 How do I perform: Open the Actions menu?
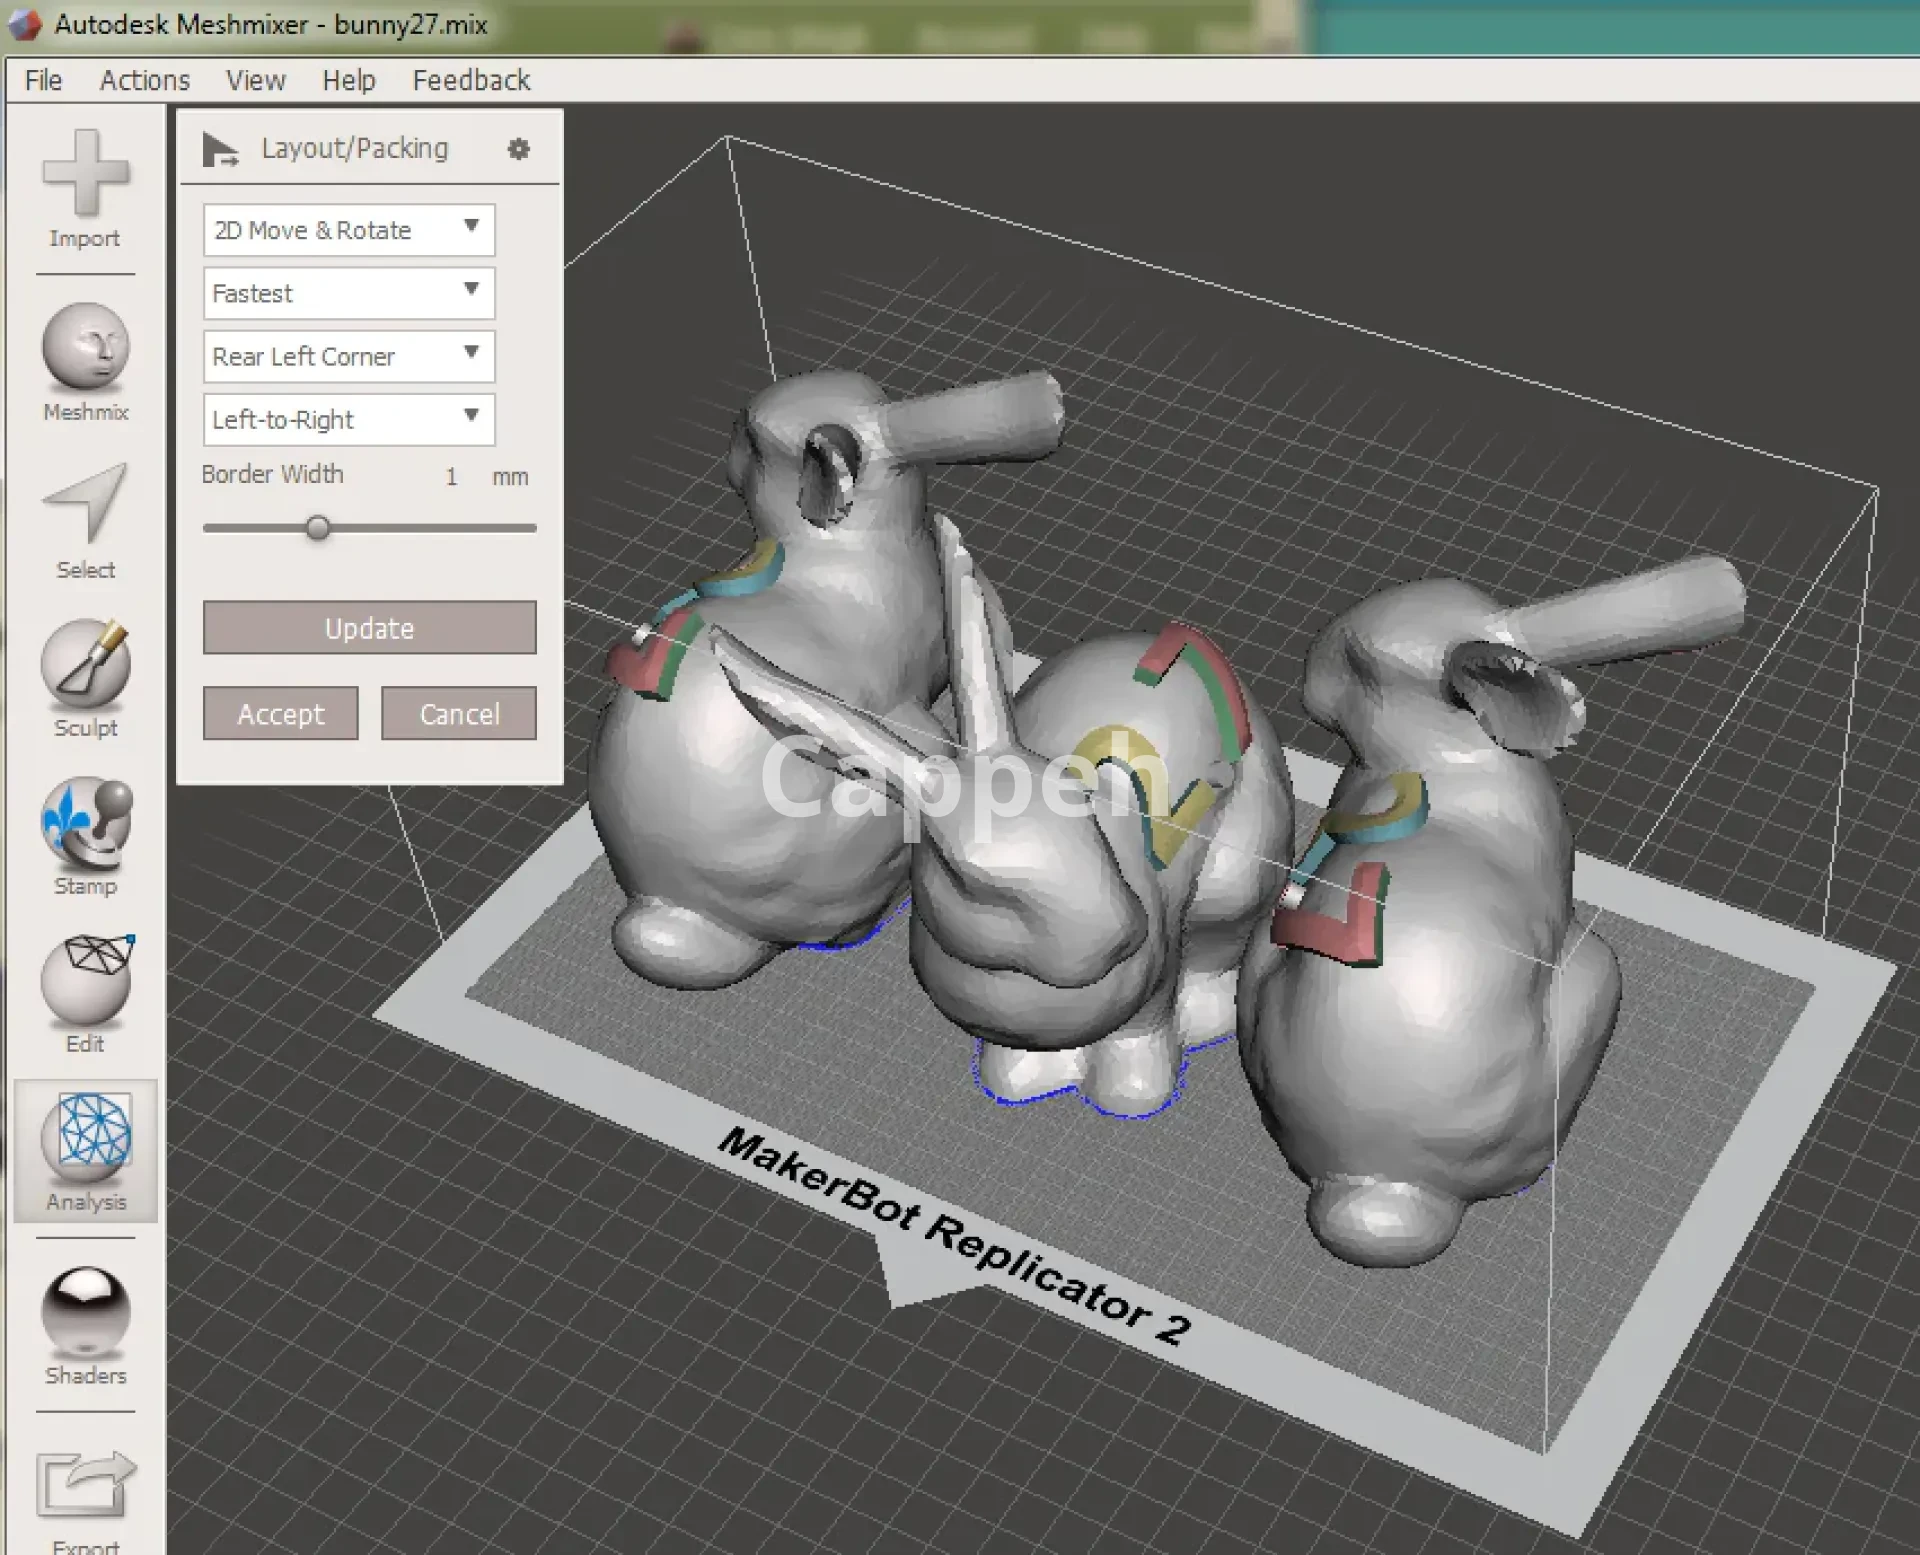(144, 80)
